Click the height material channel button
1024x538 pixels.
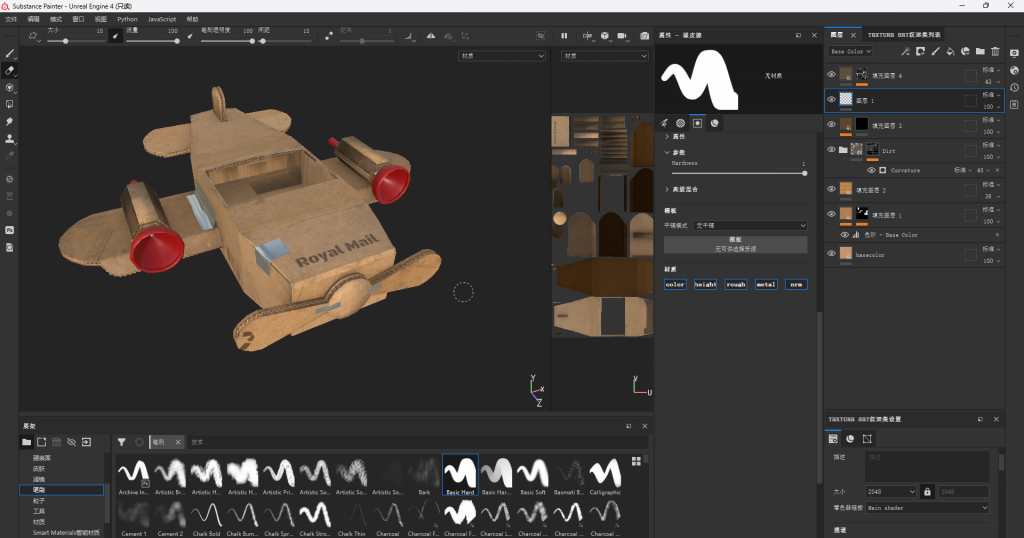tap(706, 284)
